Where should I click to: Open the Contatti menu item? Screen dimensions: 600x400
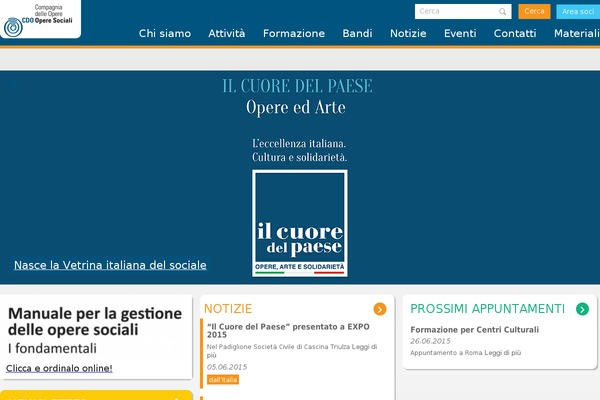515,33
